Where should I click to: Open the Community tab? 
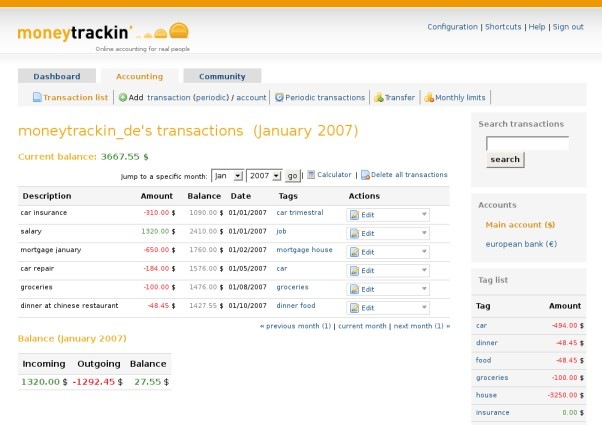(x=222, y=76)
